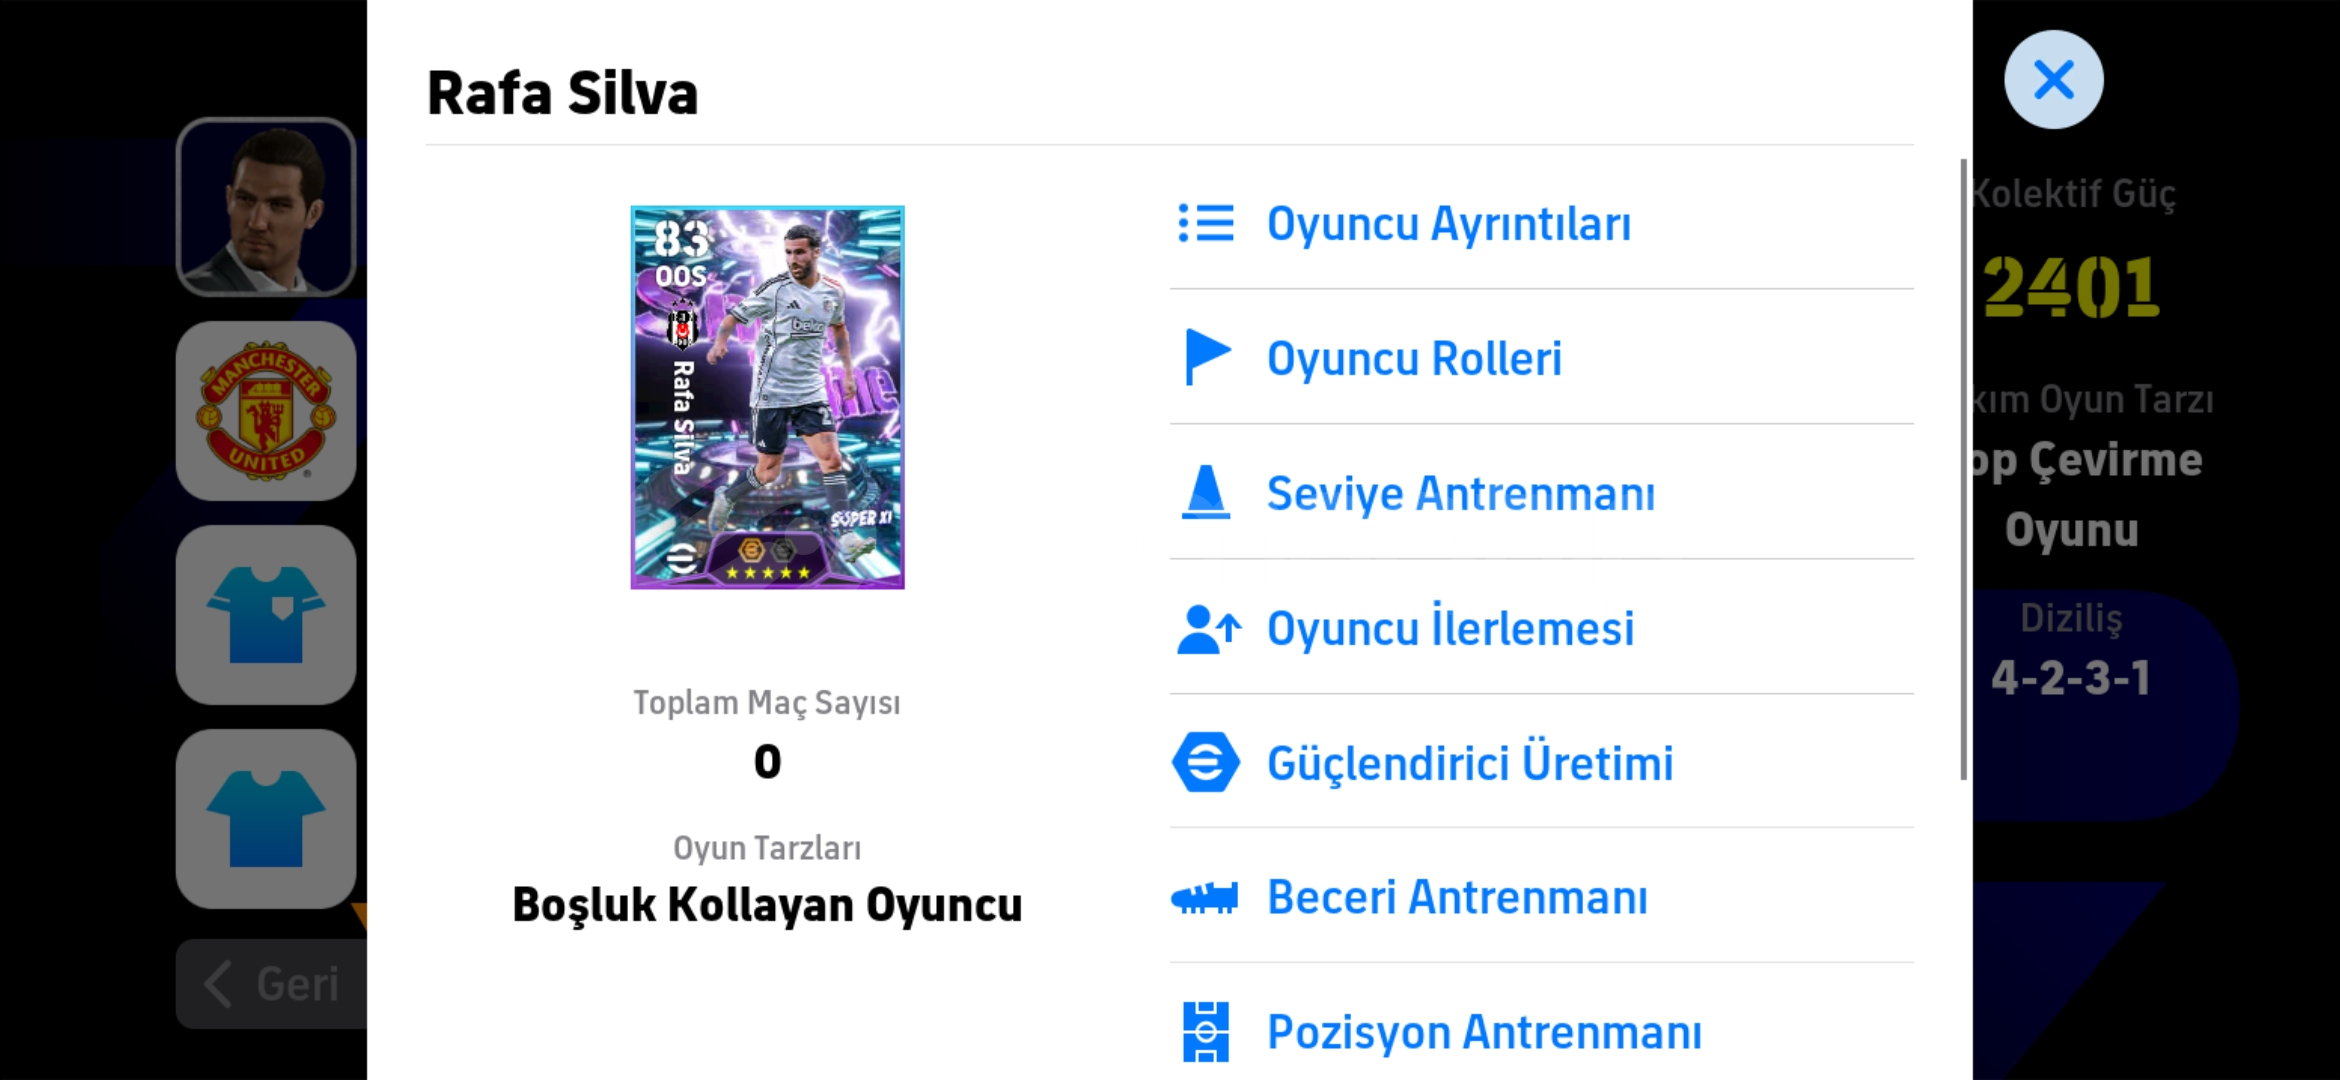Tap the Beceri Antrenmanı link
The width and height of the screenshot is (2340, 1080).
coord(1457,897)
